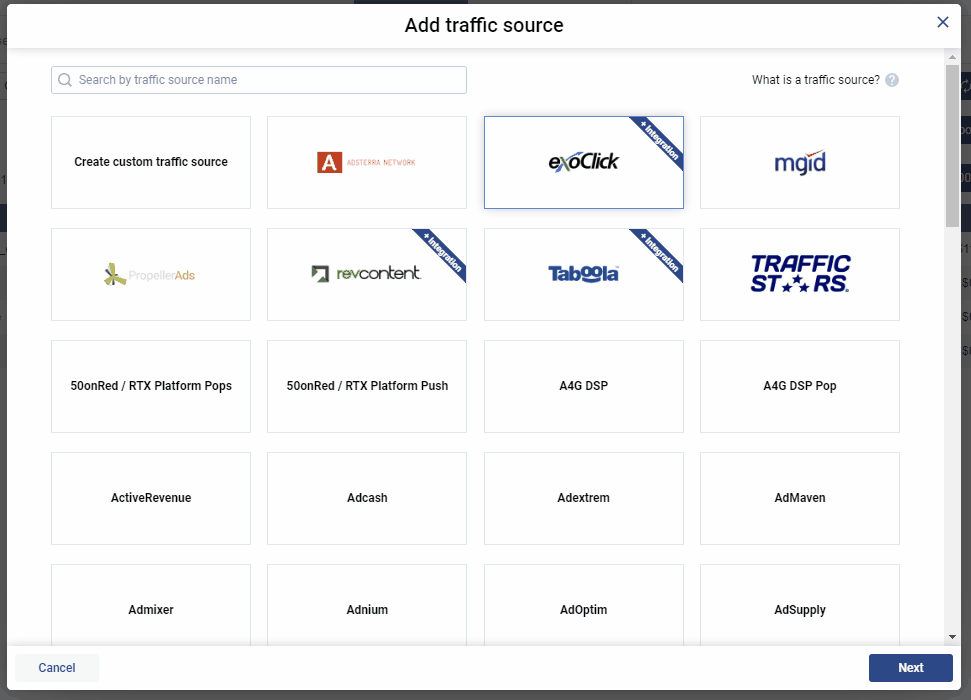This screenshot has width=971, height=700.
Task: Select the Taboola logo tile
Action: (x=583, y=274)
